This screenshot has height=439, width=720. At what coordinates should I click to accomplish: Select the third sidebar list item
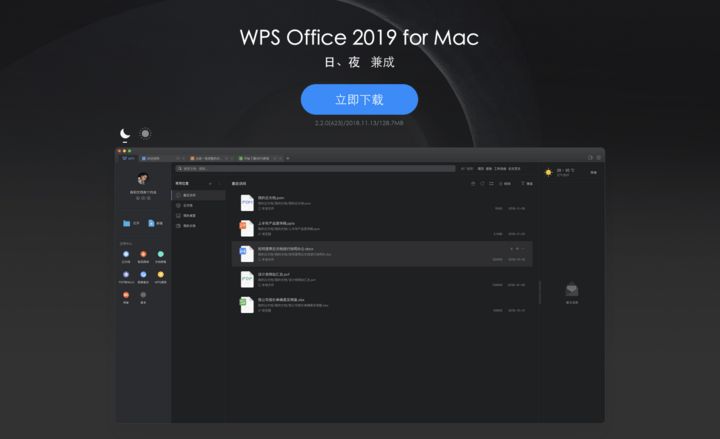[x=199, y=215]
